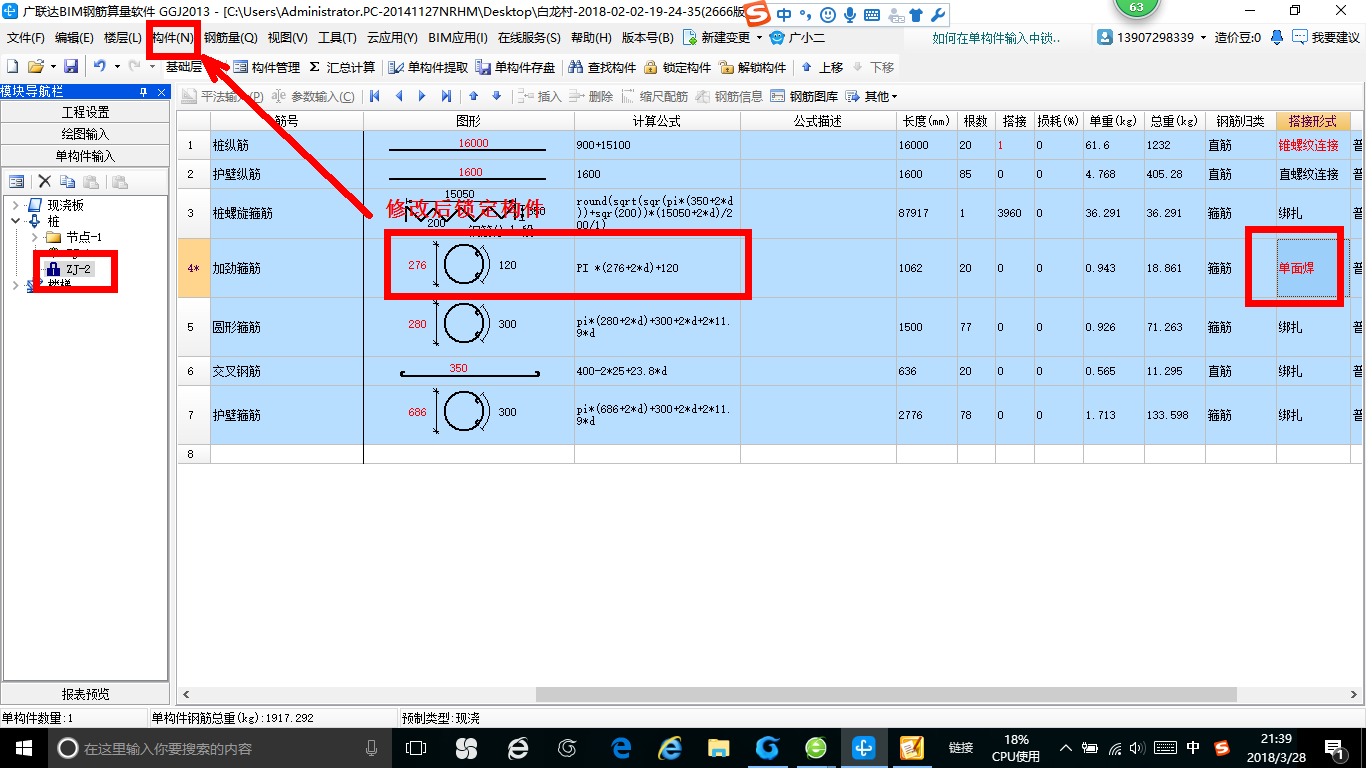Pin the 模块导航栏 panel

click(143, 92)
